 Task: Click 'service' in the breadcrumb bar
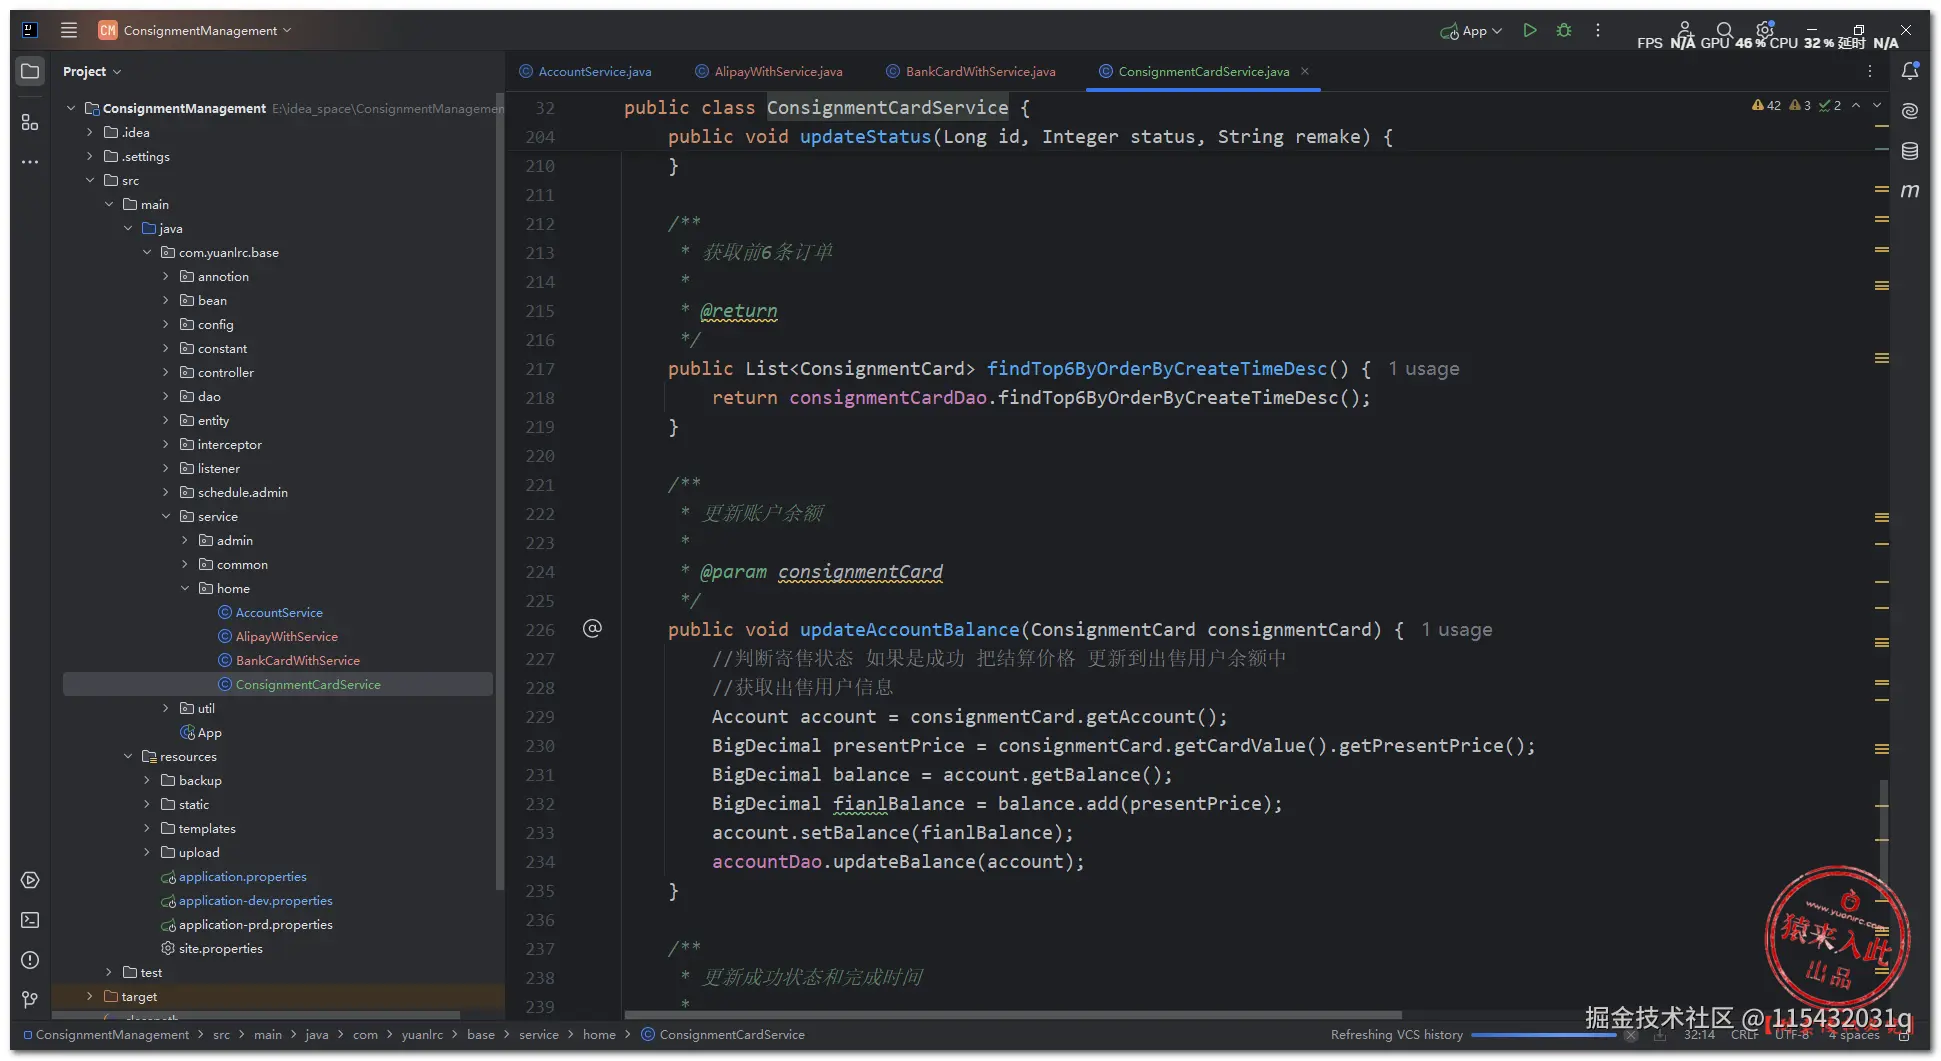(539, 1034)
